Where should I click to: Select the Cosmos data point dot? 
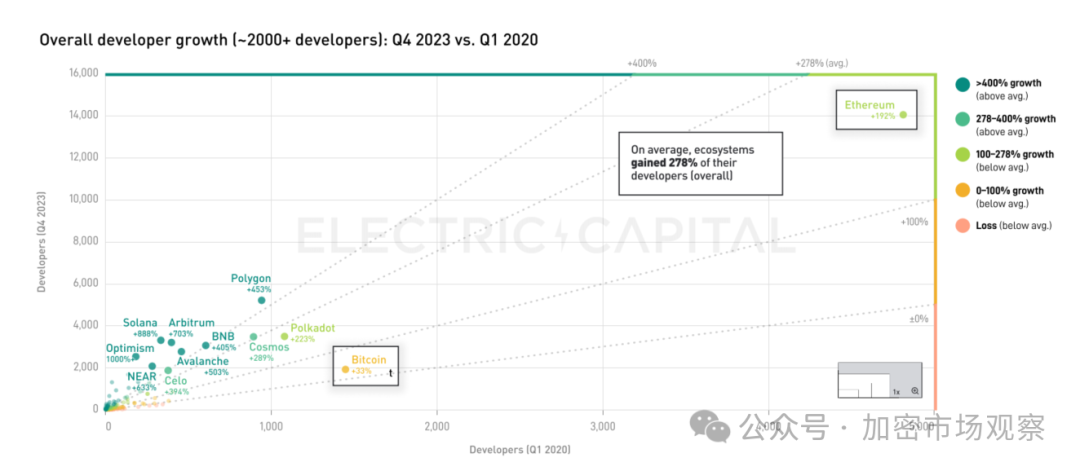coord(253,337)
